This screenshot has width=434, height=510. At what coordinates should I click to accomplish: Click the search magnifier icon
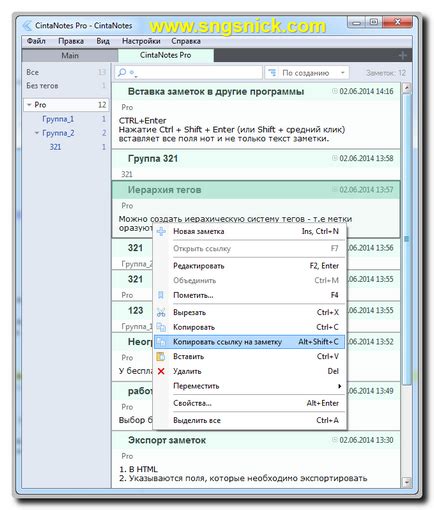[x=122, y=72]
